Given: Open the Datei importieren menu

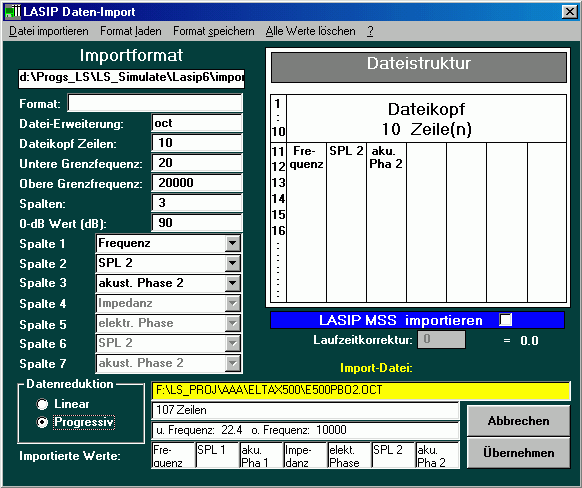Looking at the screenshot, I should (49, 31).
